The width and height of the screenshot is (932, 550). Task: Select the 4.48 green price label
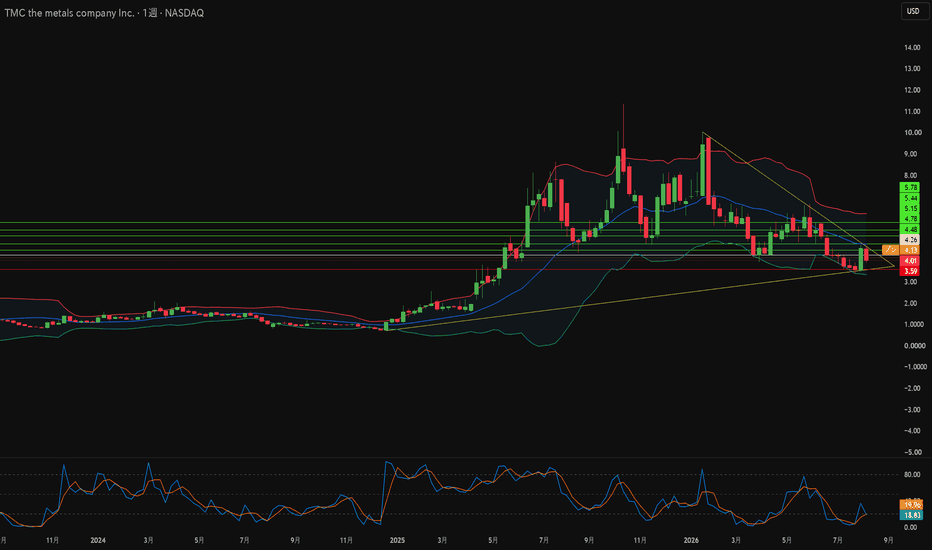pos(910,230)
